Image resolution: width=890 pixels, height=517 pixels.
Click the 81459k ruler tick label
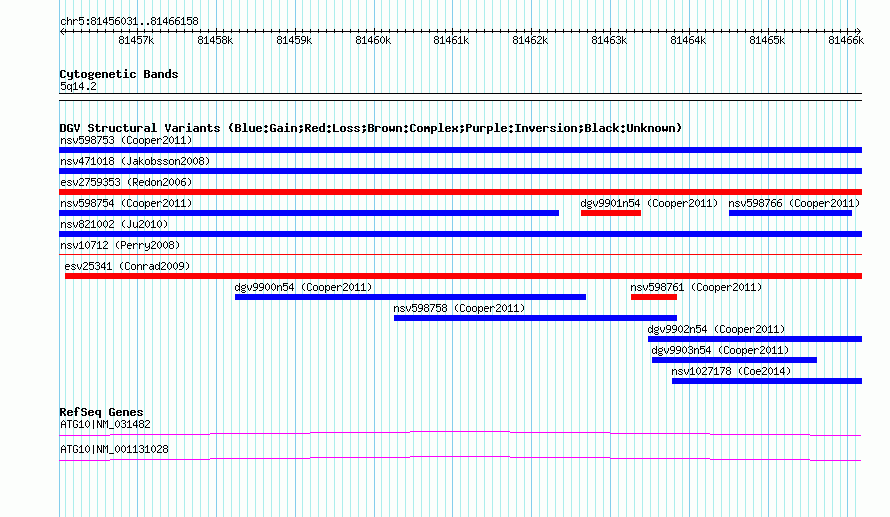[294, 40]
